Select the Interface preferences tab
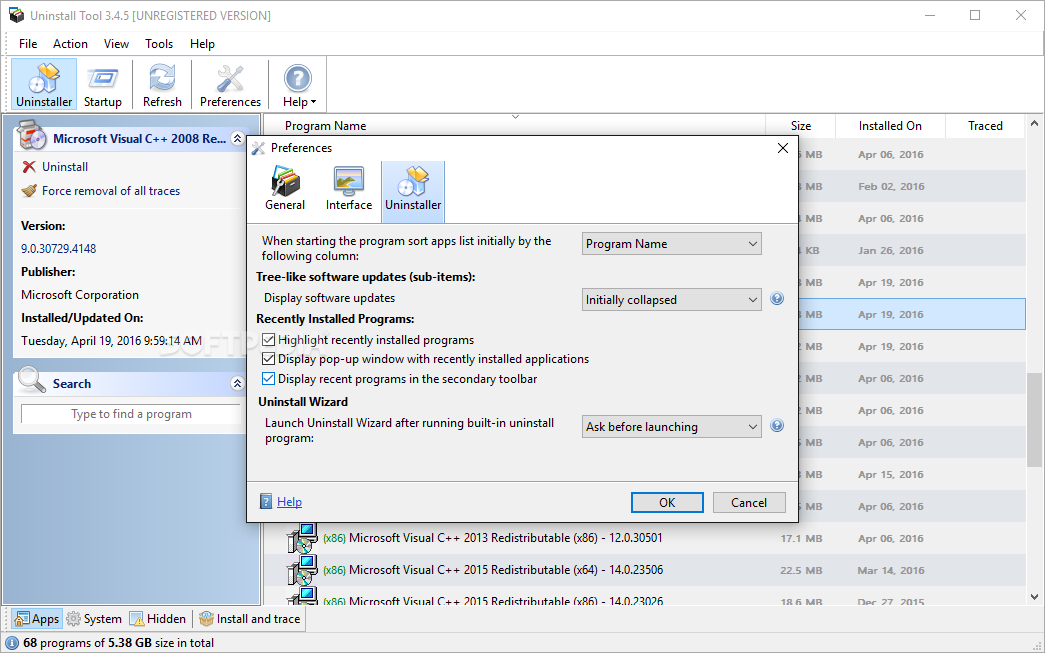 (x=349, y=189)
